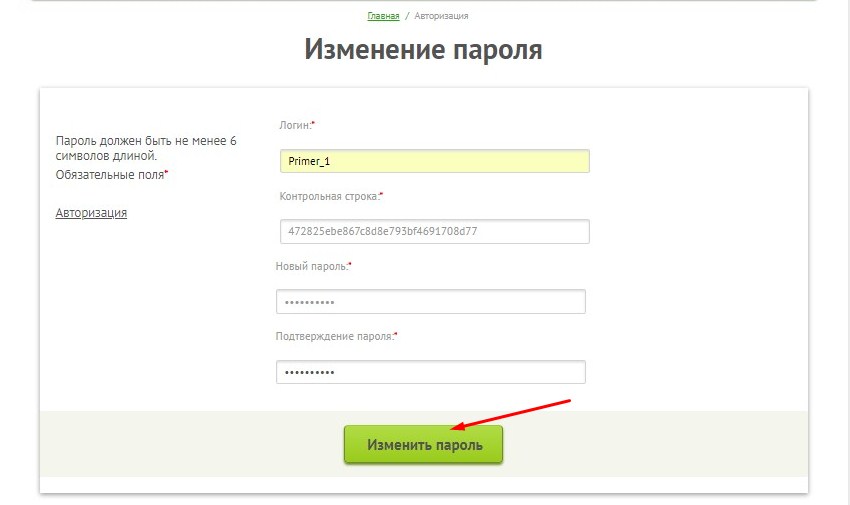The height and width of the screenshot is (505, 850).
Task: Click the Изменение пароля page heading
Action: point(423,50)
